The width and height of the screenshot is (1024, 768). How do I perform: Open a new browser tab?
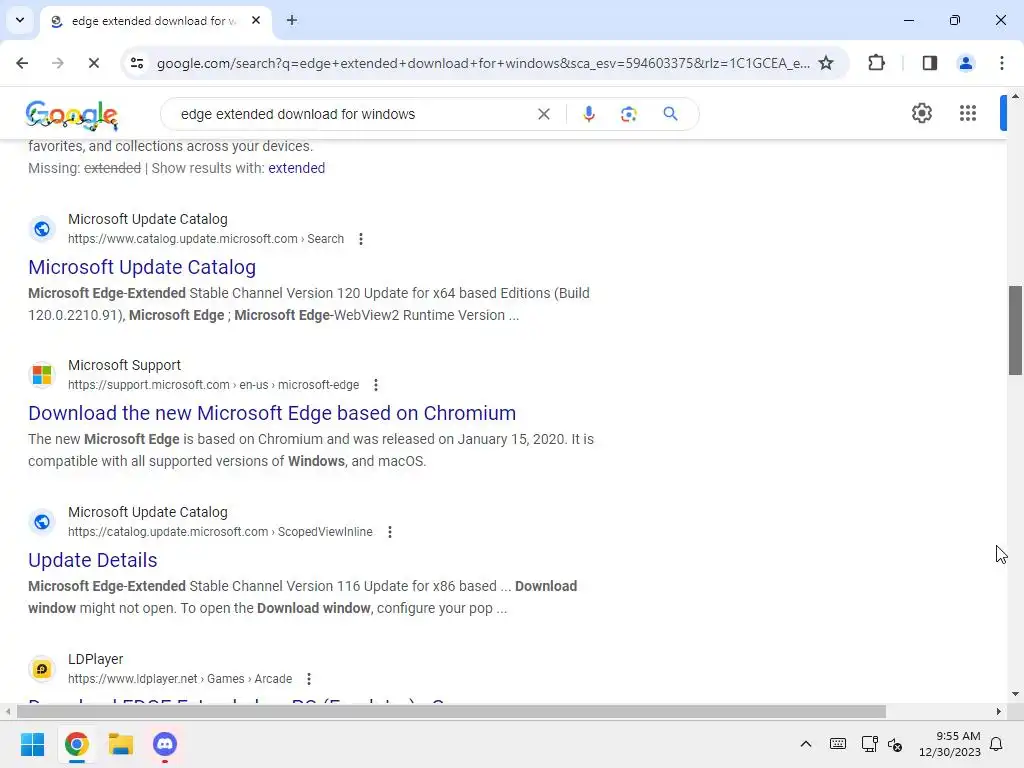click(292, 20)
